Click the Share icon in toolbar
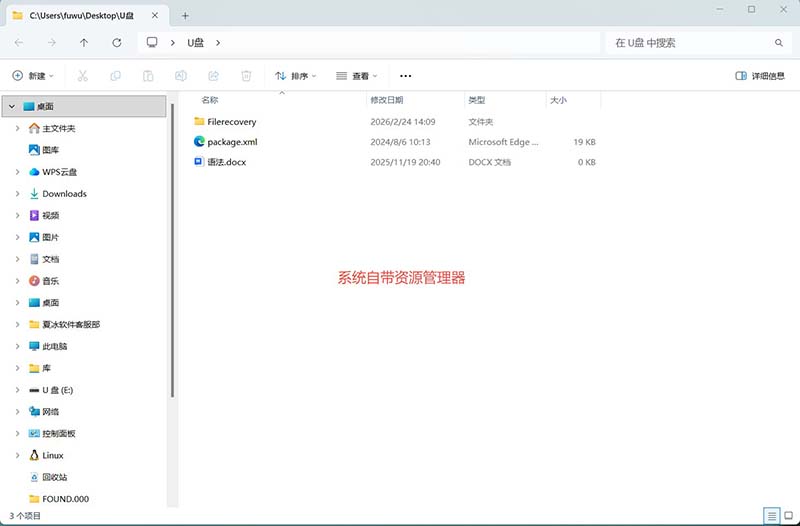Image resolution: width=800 pixels, height=526 pixels. pyautogui.click(x=213, y=76)
